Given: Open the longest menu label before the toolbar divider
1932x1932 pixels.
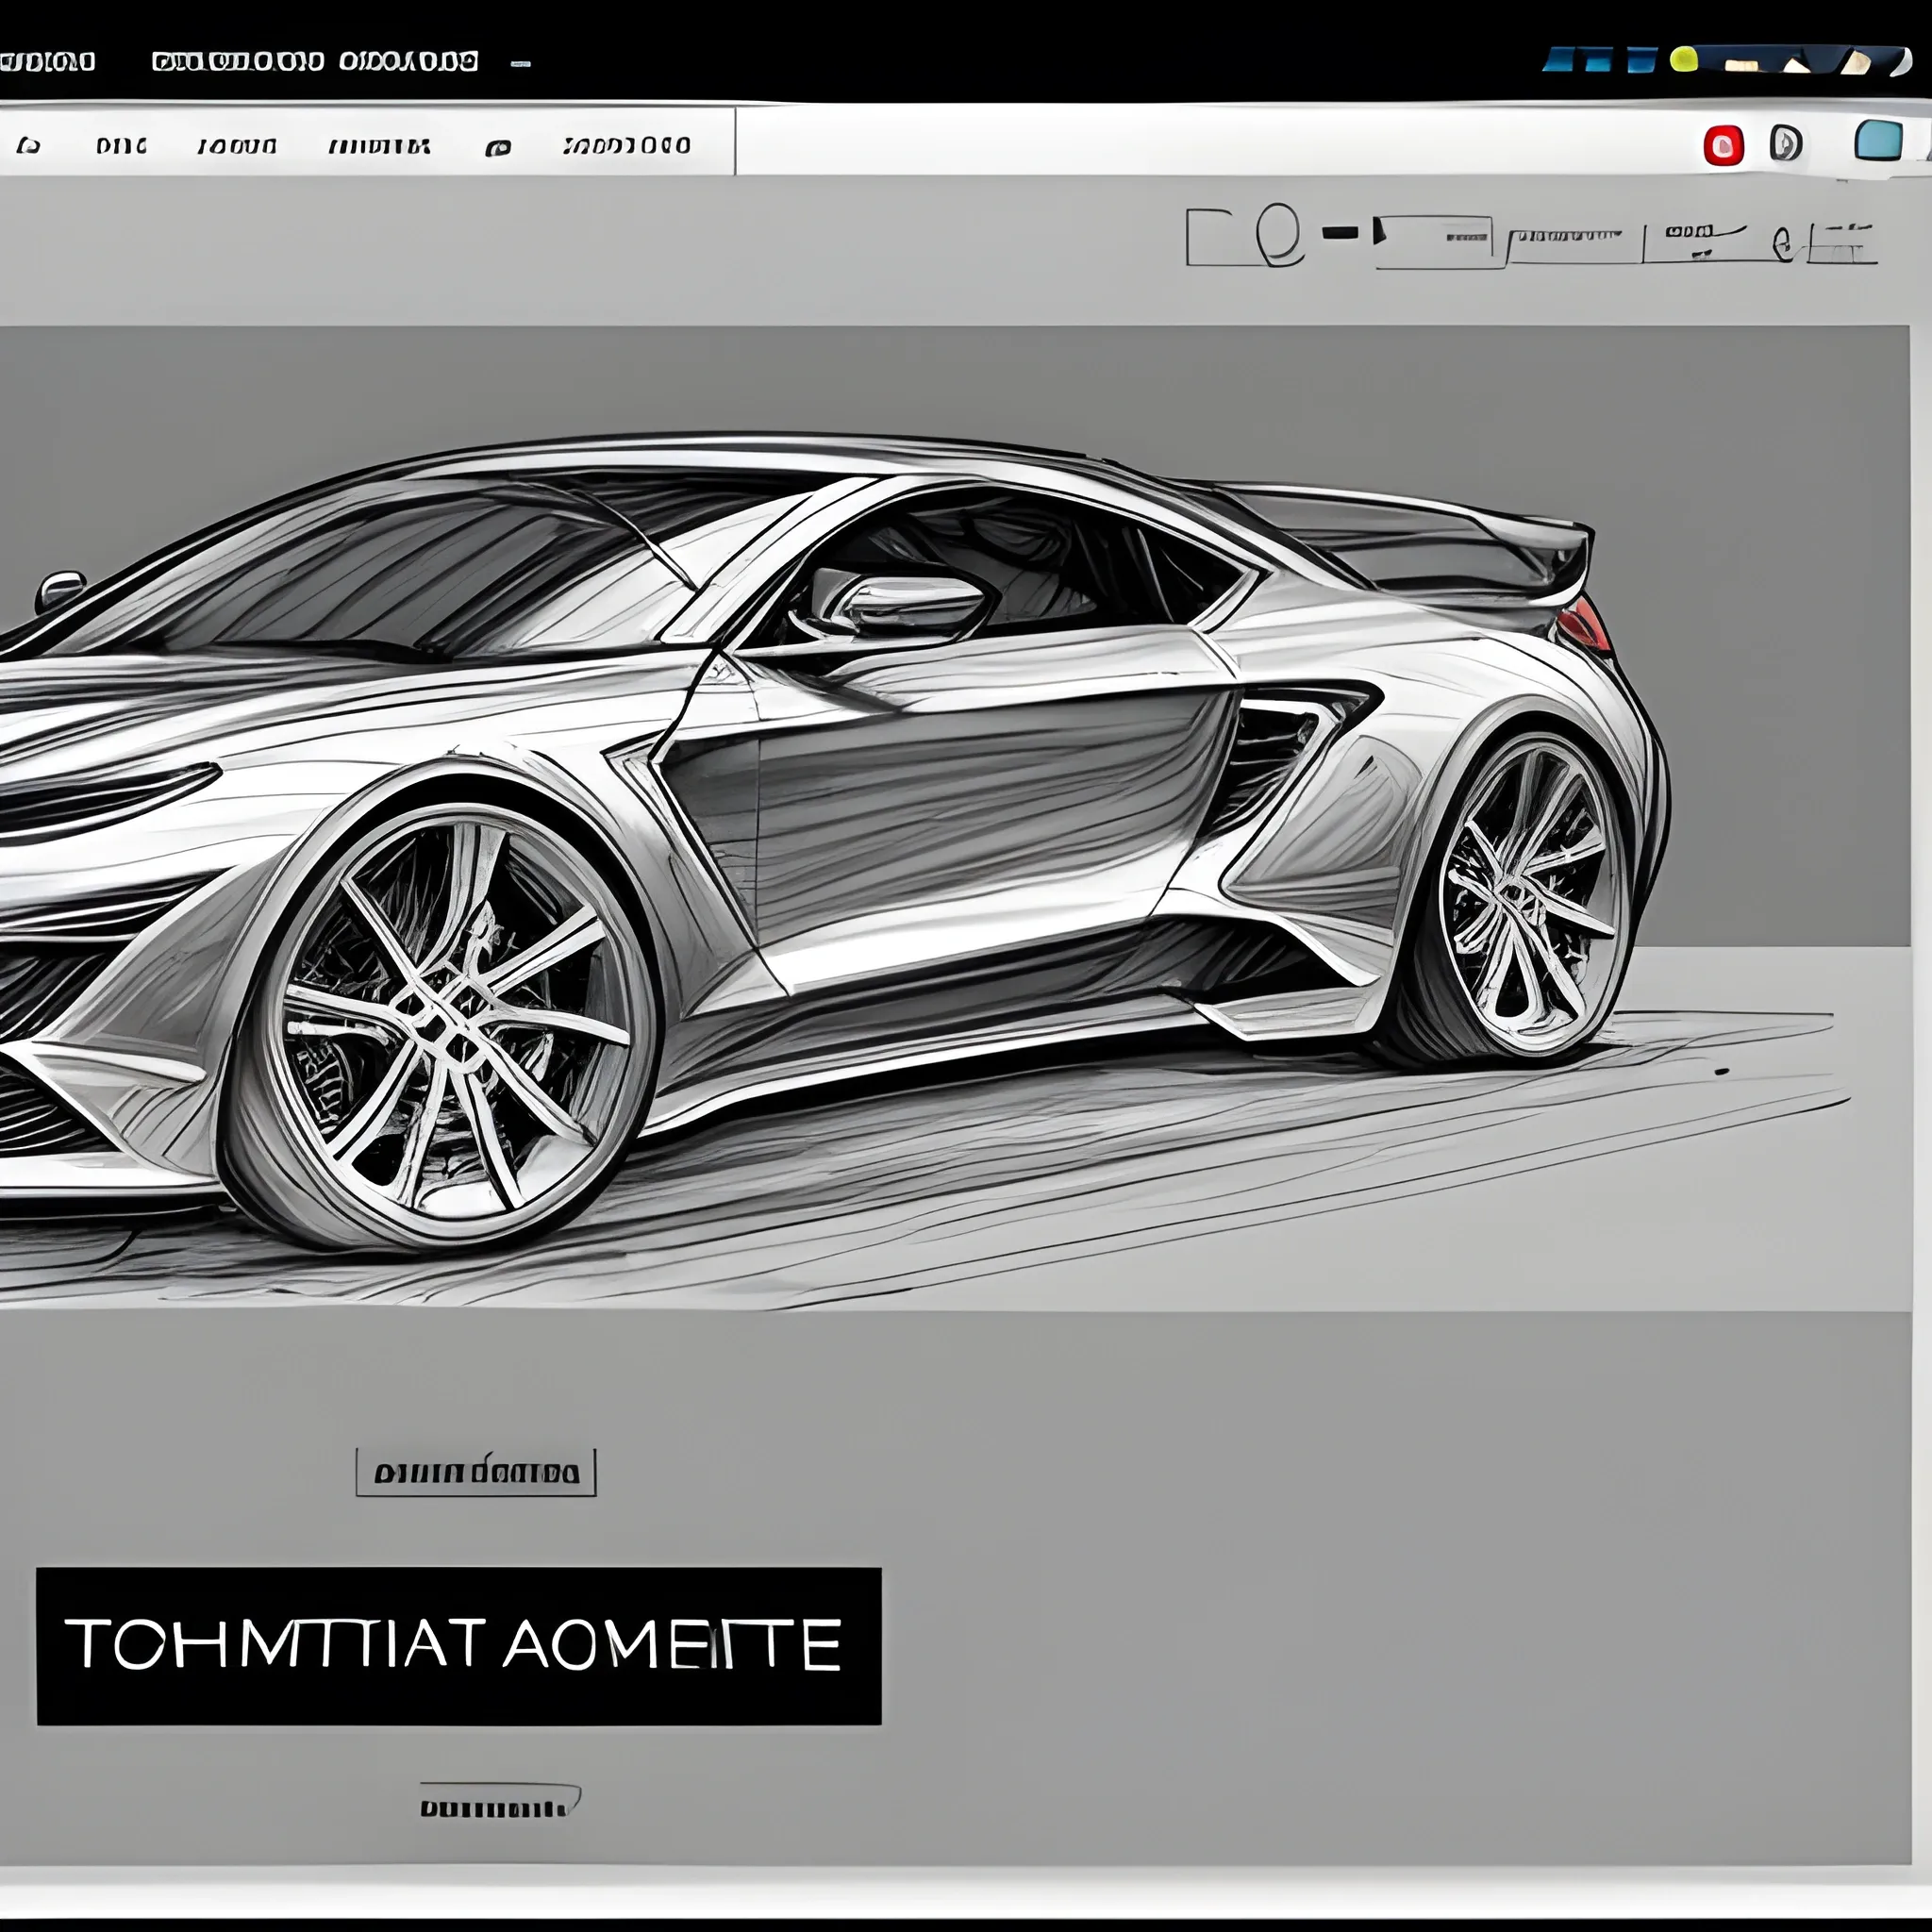Looking at the screenshot, I should (x=626, y=145).
